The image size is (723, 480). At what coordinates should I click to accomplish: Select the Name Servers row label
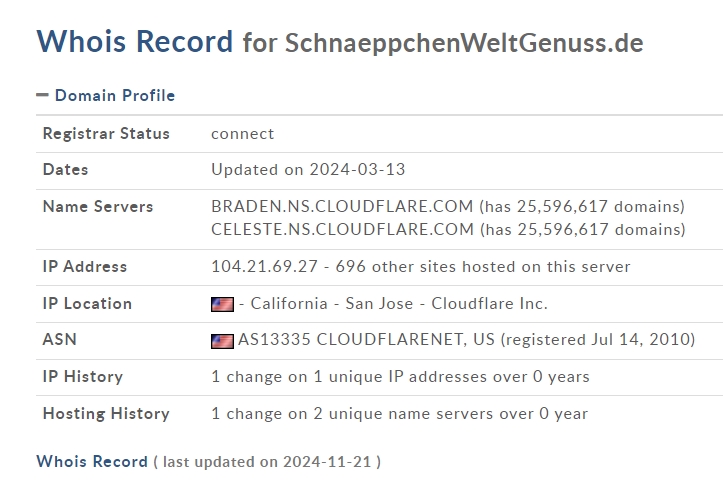[98, 207]
